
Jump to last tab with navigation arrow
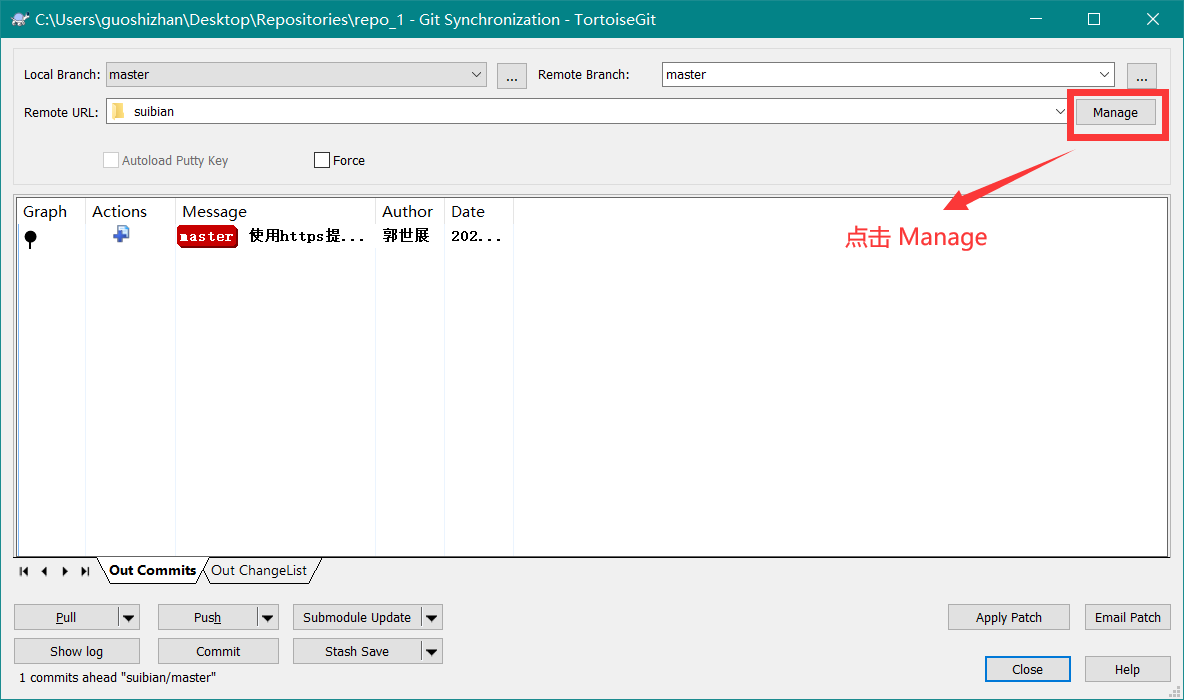point(85,571)
